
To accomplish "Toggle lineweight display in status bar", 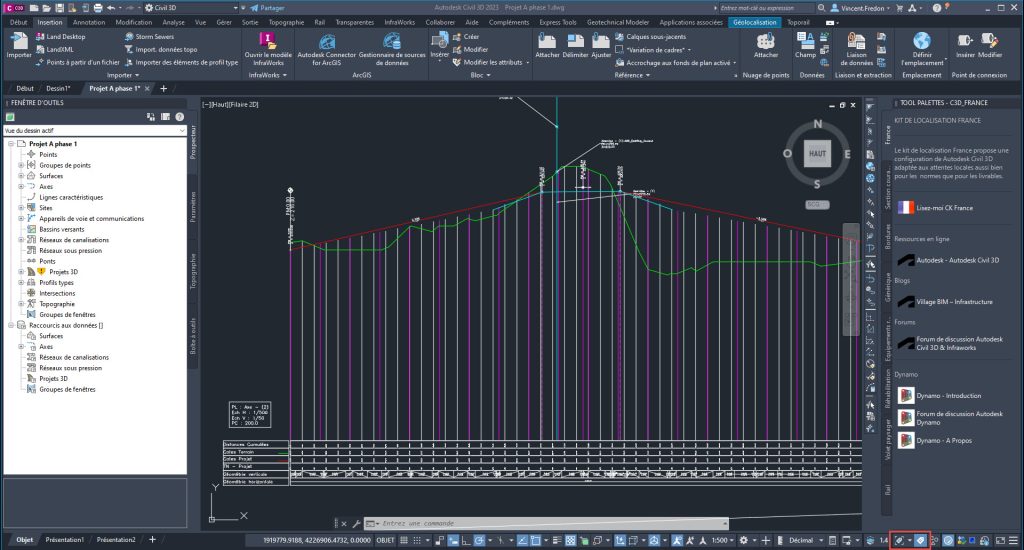I will coord(557,540).
